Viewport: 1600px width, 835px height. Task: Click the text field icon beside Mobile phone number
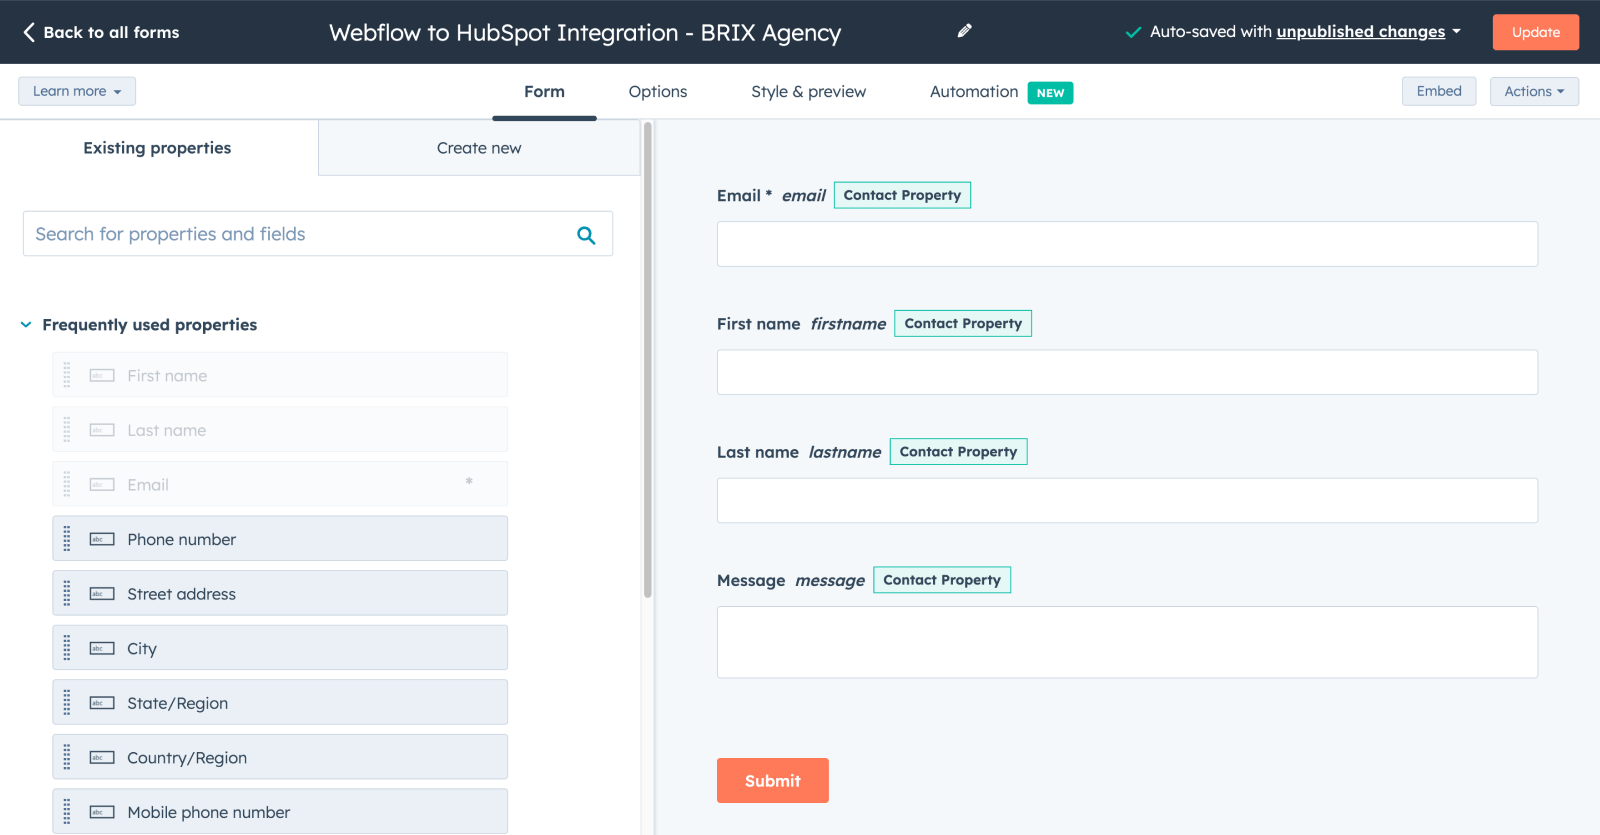point(102,812)
